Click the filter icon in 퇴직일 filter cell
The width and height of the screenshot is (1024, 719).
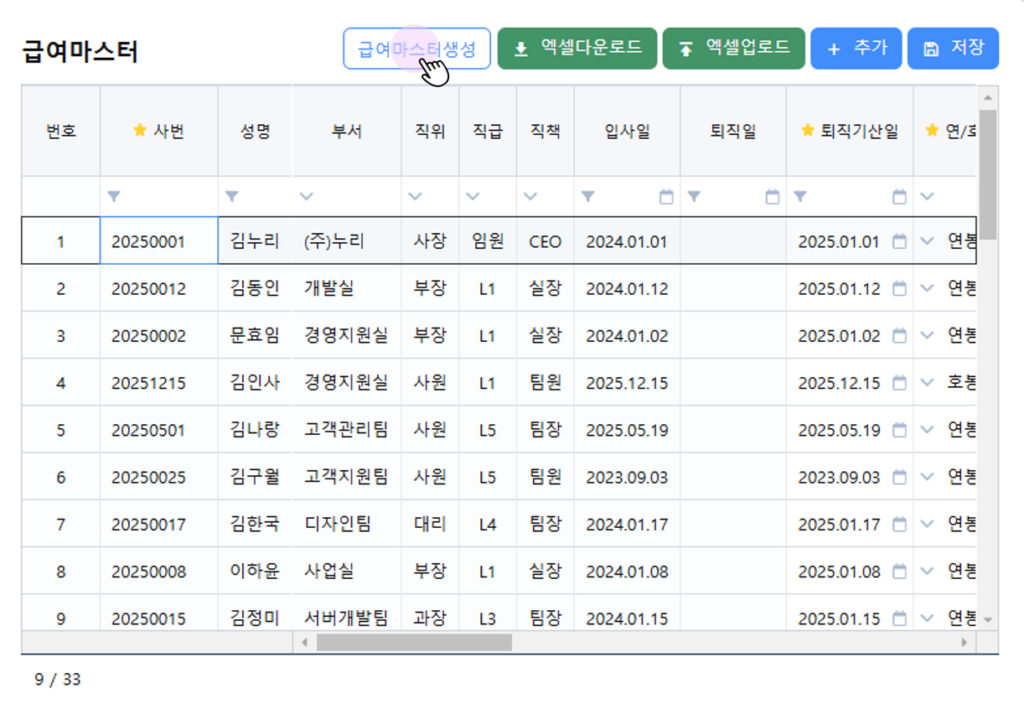pyautogui.click(x=694, y=197)
